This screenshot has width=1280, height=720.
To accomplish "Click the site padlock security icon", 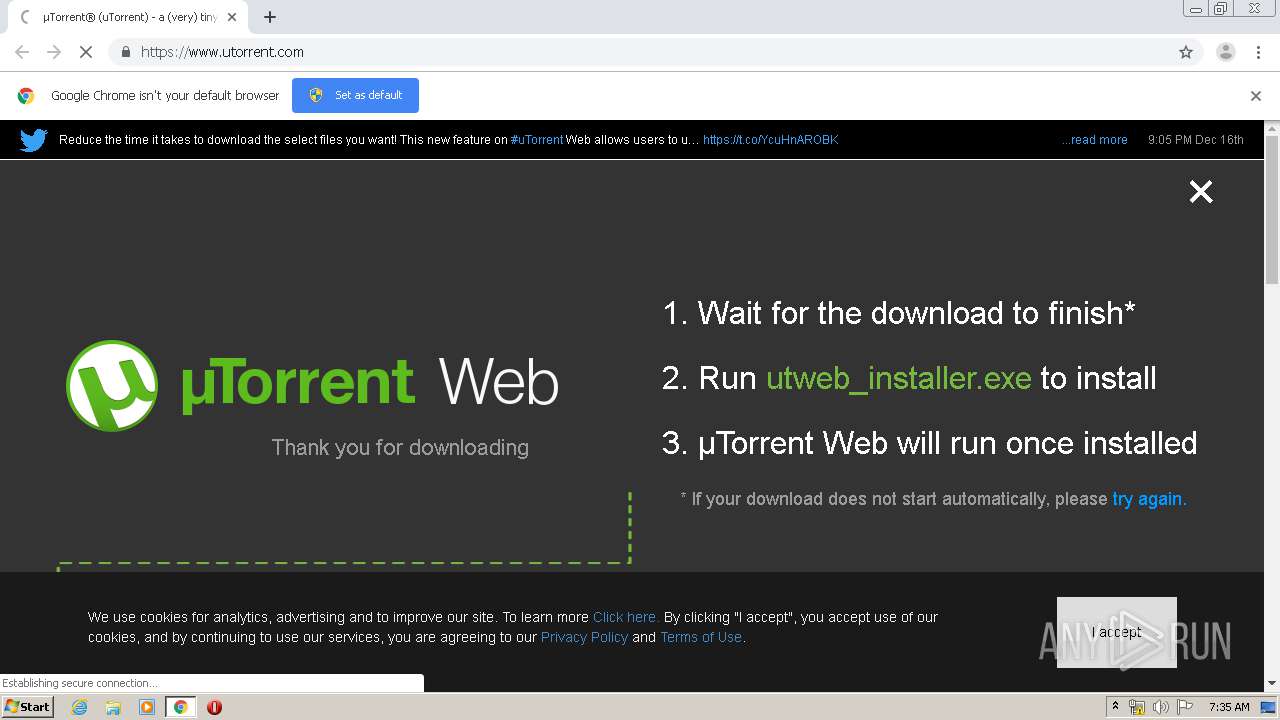I will click(125, 52).
